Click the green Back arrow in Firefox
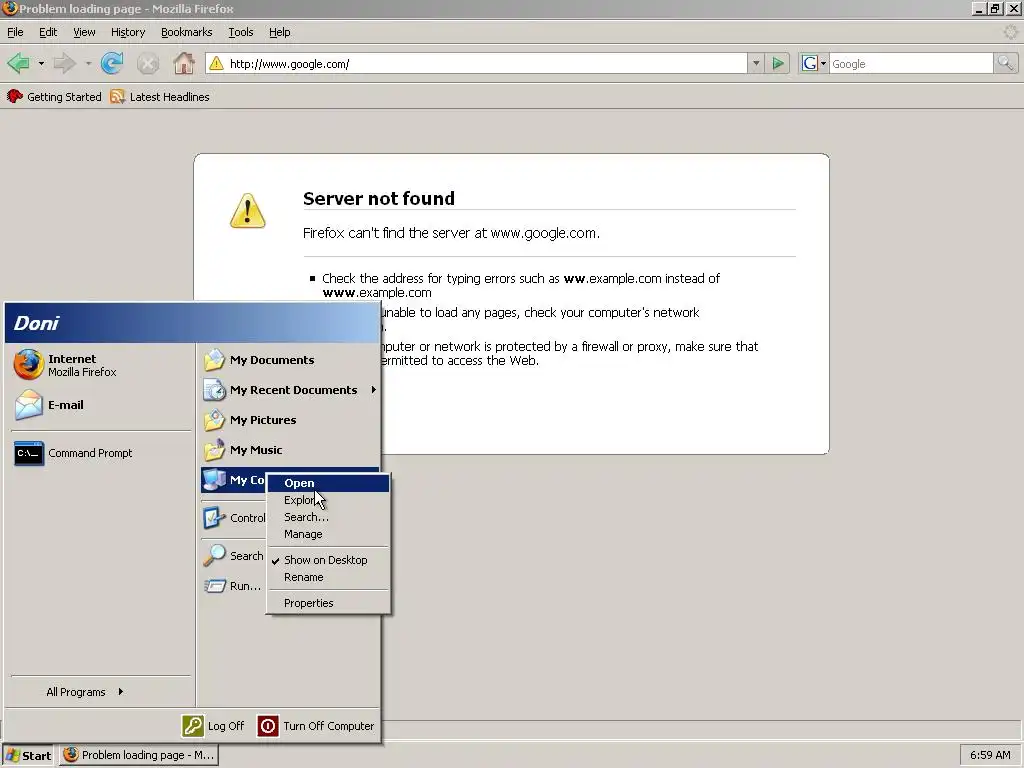The width and height of the screenshot is (1024, 768). pyautogui.click(x=18, y=63)
